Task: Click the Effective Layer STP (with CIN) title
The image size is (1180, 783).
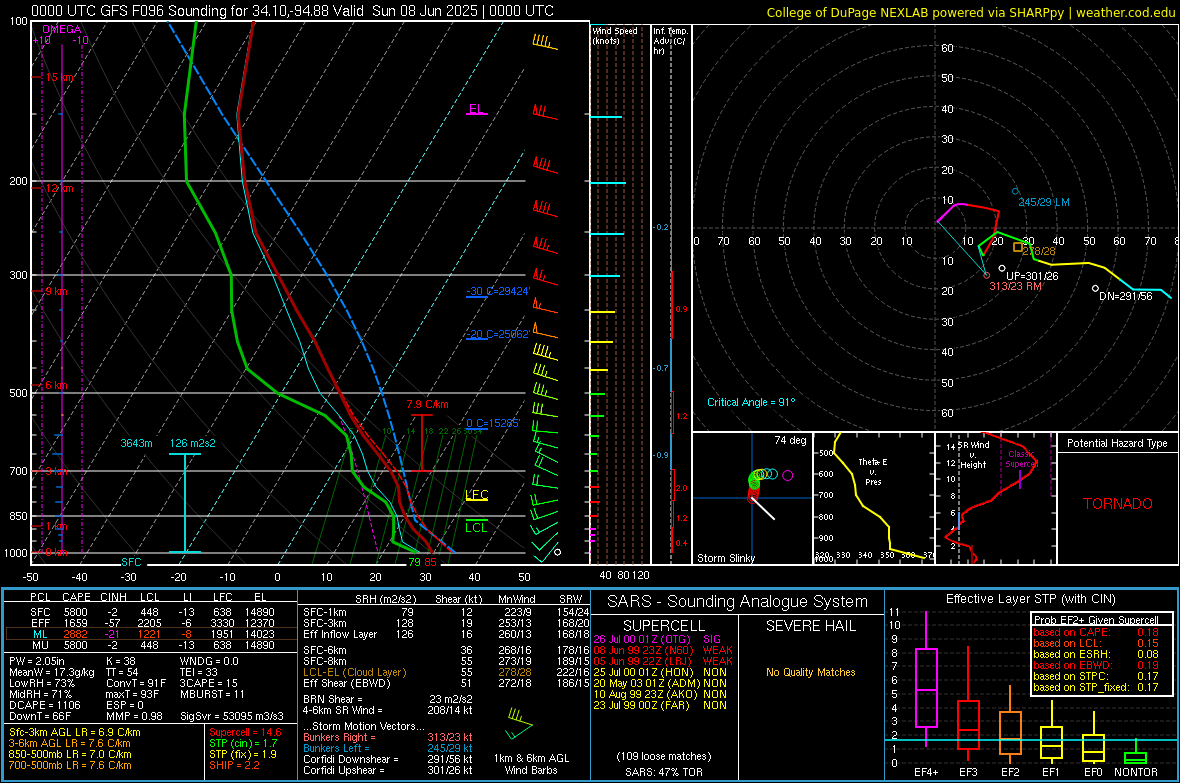Action: pyautogui.click(x=1030, y=599)
